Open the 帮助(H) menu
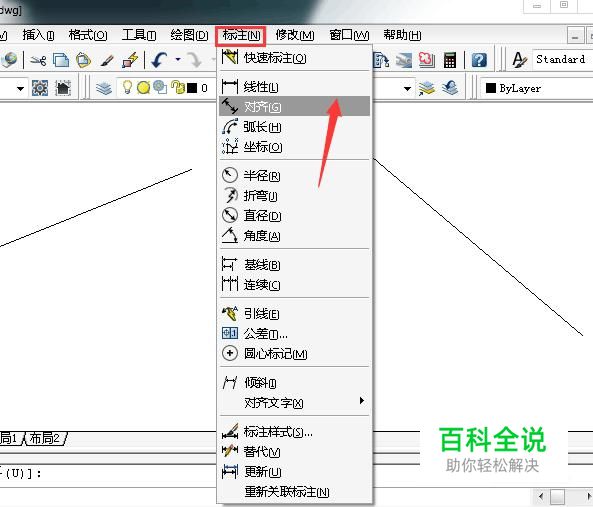The width and height of the screenshot is (593, 507). point(402,35)
